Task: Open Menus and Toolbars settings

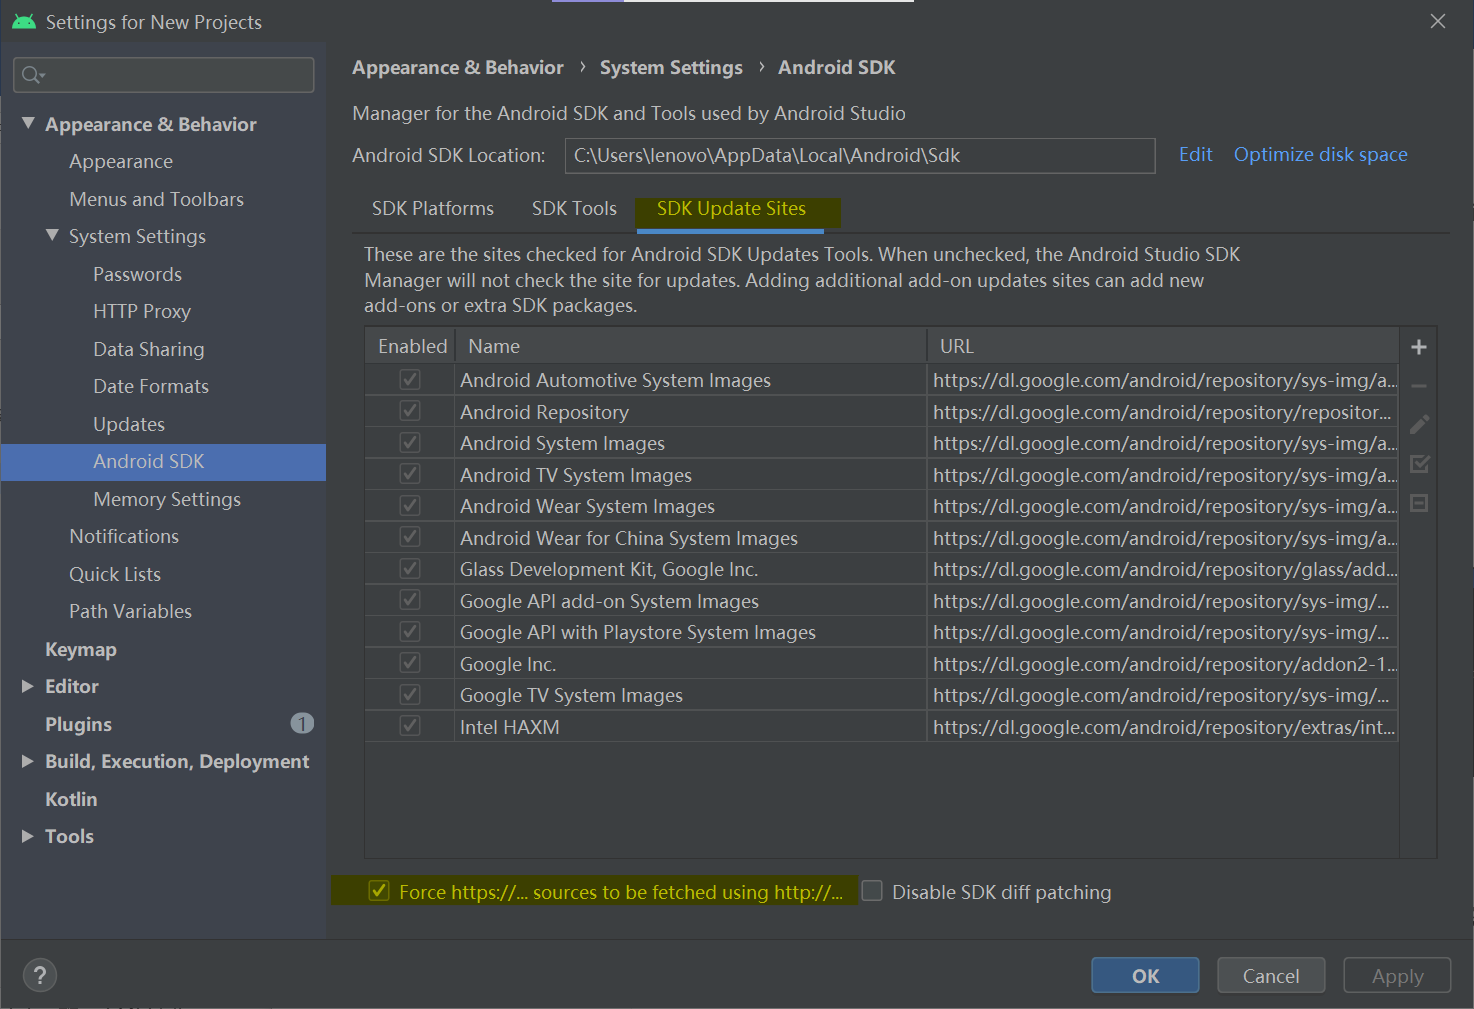Action: coord(157,199)
